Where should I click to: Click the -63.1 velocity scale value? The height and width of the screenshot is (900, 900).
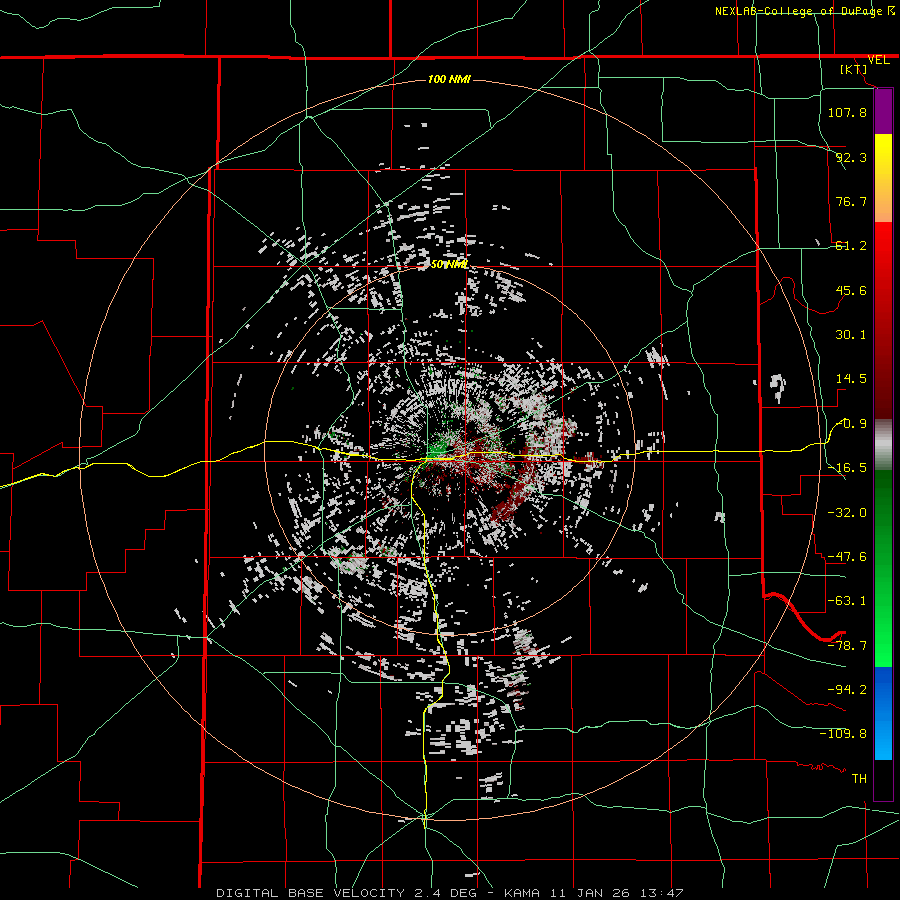point(847,601)
